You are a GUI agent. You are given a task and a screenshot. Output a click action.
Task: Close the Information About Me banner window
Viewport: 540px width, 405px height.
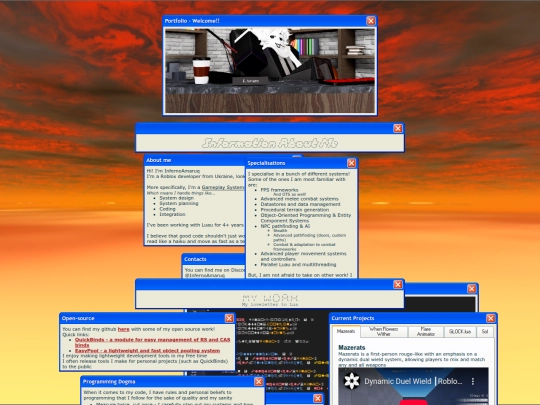pyautogui.click(x=398, y=128)
